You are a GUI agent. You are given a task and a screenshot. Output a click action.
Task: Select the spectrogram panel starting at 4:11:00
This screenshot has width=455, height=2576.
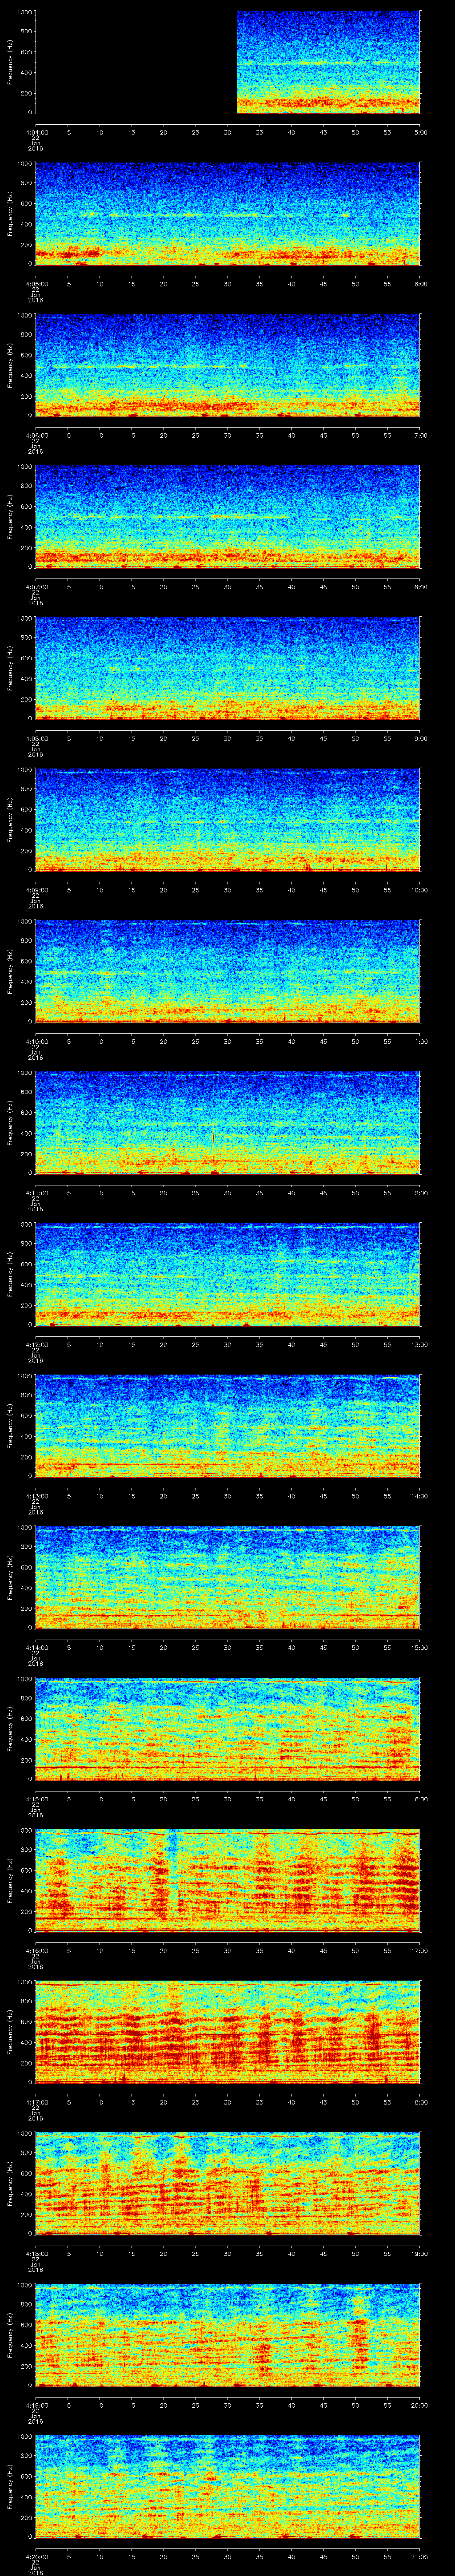point(228,1123)
